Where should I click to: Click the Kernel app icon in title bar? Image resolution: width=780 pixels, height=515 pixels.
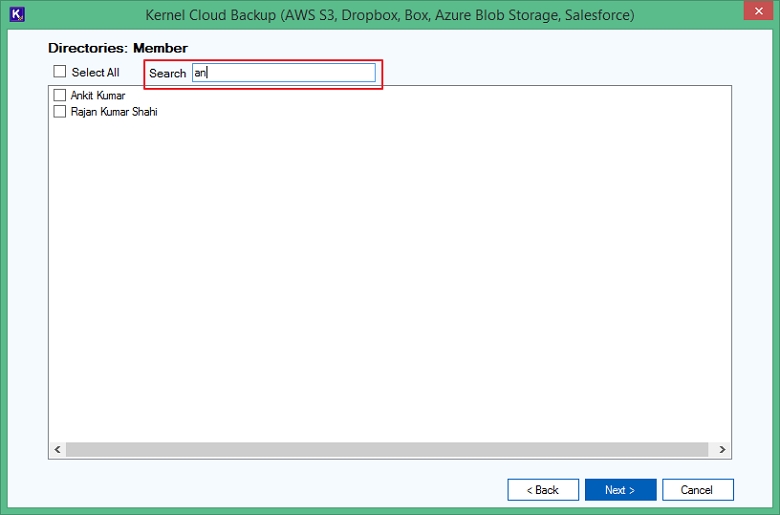click(17, 14)
